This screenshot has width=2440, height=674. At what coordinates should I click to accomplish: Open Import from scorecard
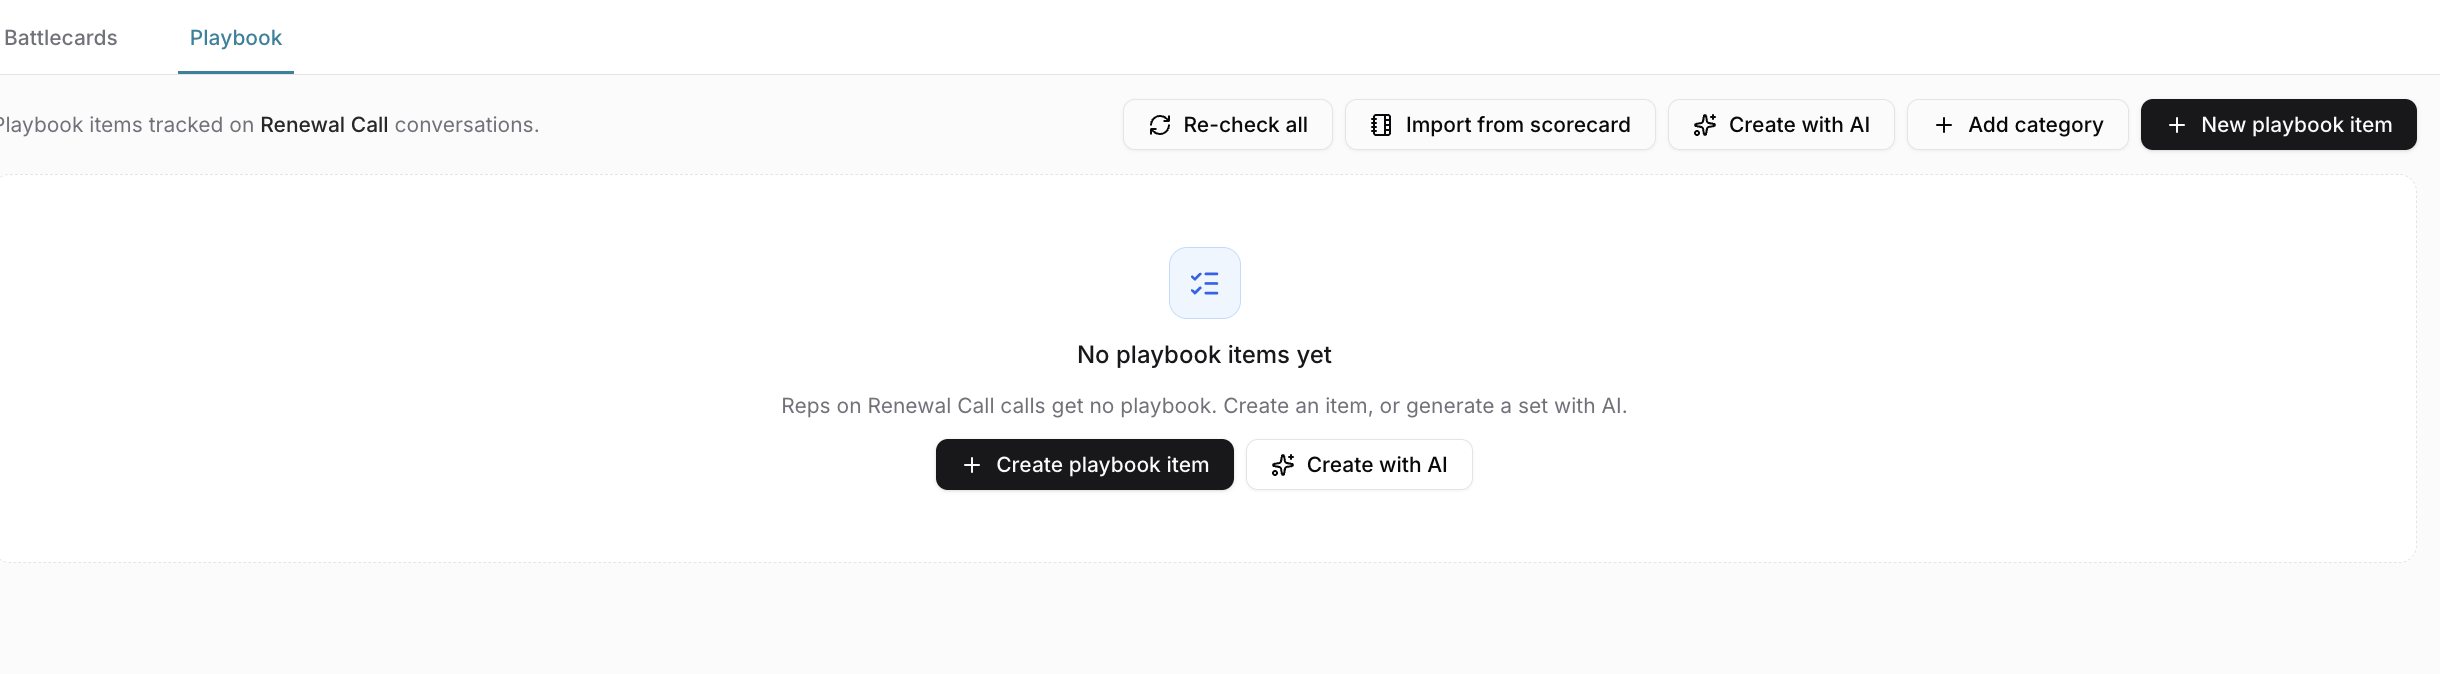(1500, 125)
